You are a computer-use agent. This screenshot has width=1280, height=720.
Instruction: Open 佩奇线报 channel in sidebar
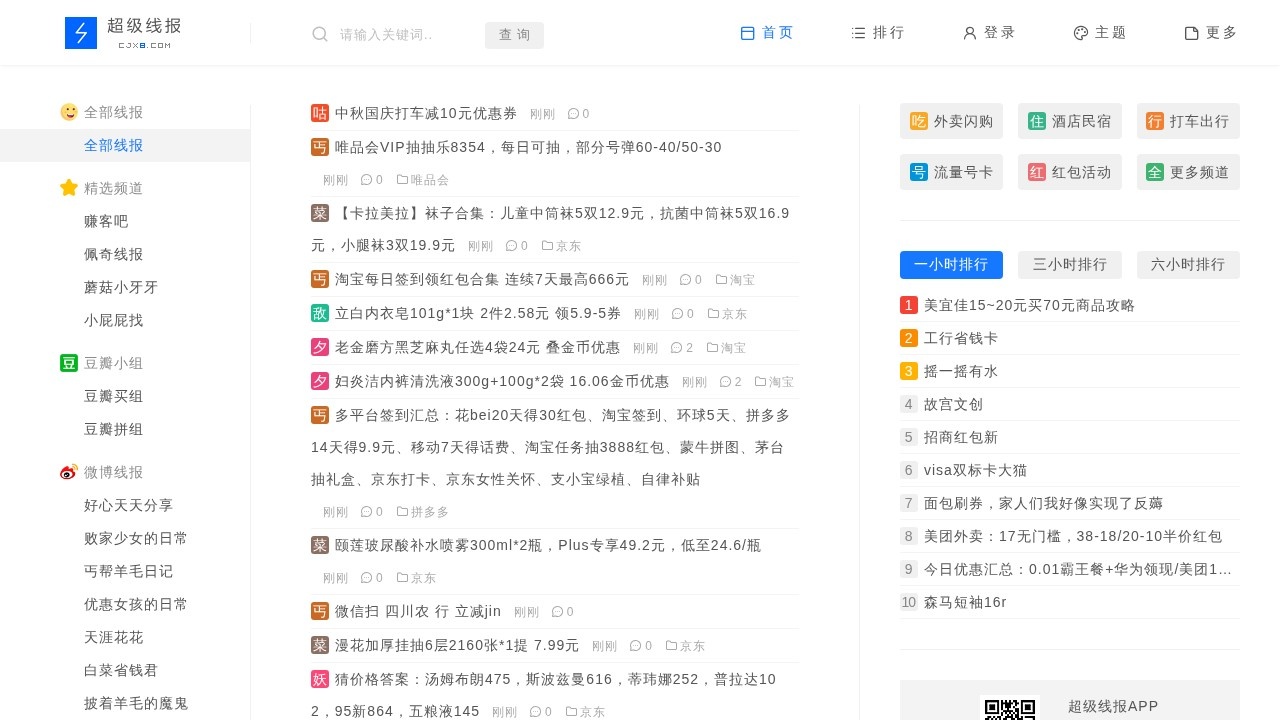[x=114, y=254]
